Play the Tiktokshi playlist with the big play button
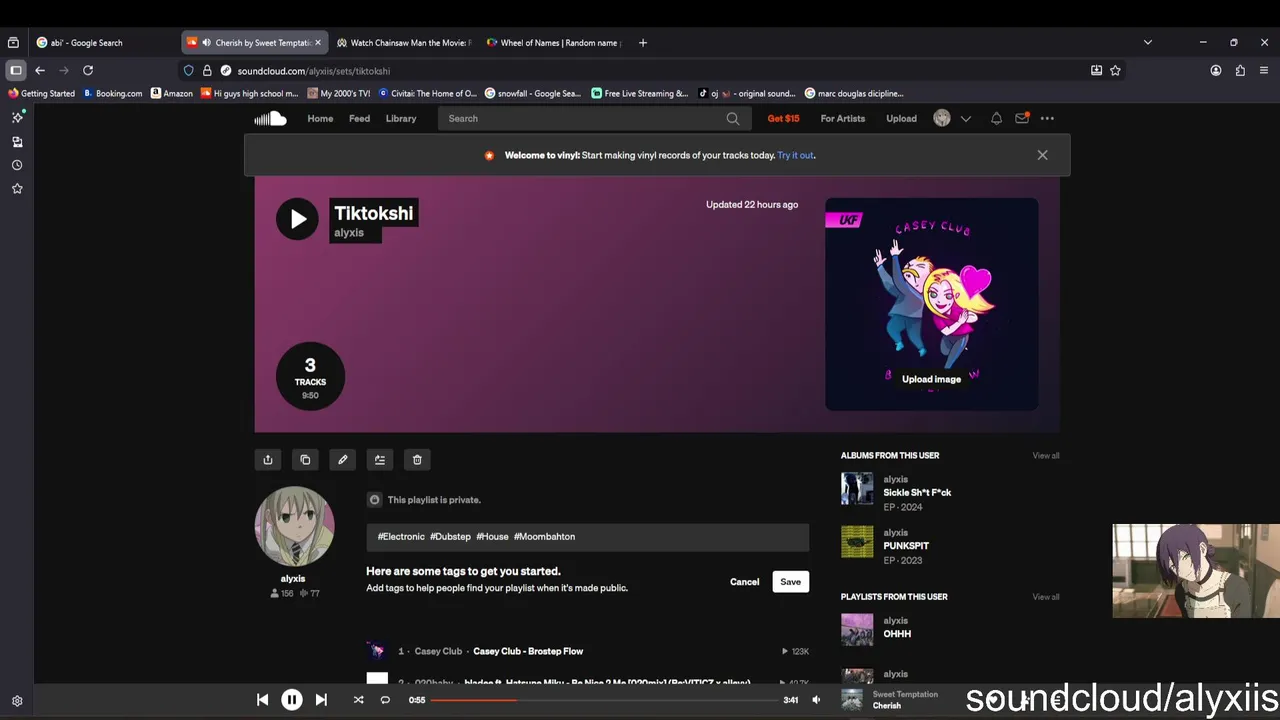This screenshot has height=720, width=1280. pyautogui.click(x=297, y=219)
